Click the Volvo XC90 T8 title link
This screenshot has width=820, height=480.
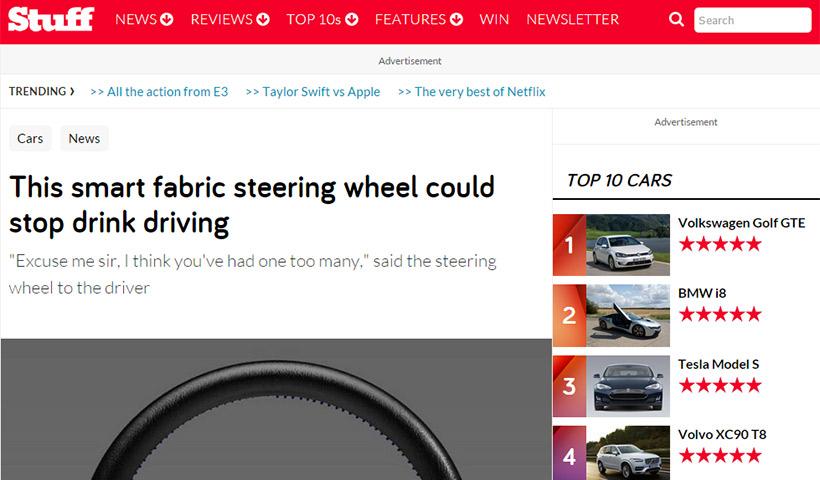[x=722, y=434]
